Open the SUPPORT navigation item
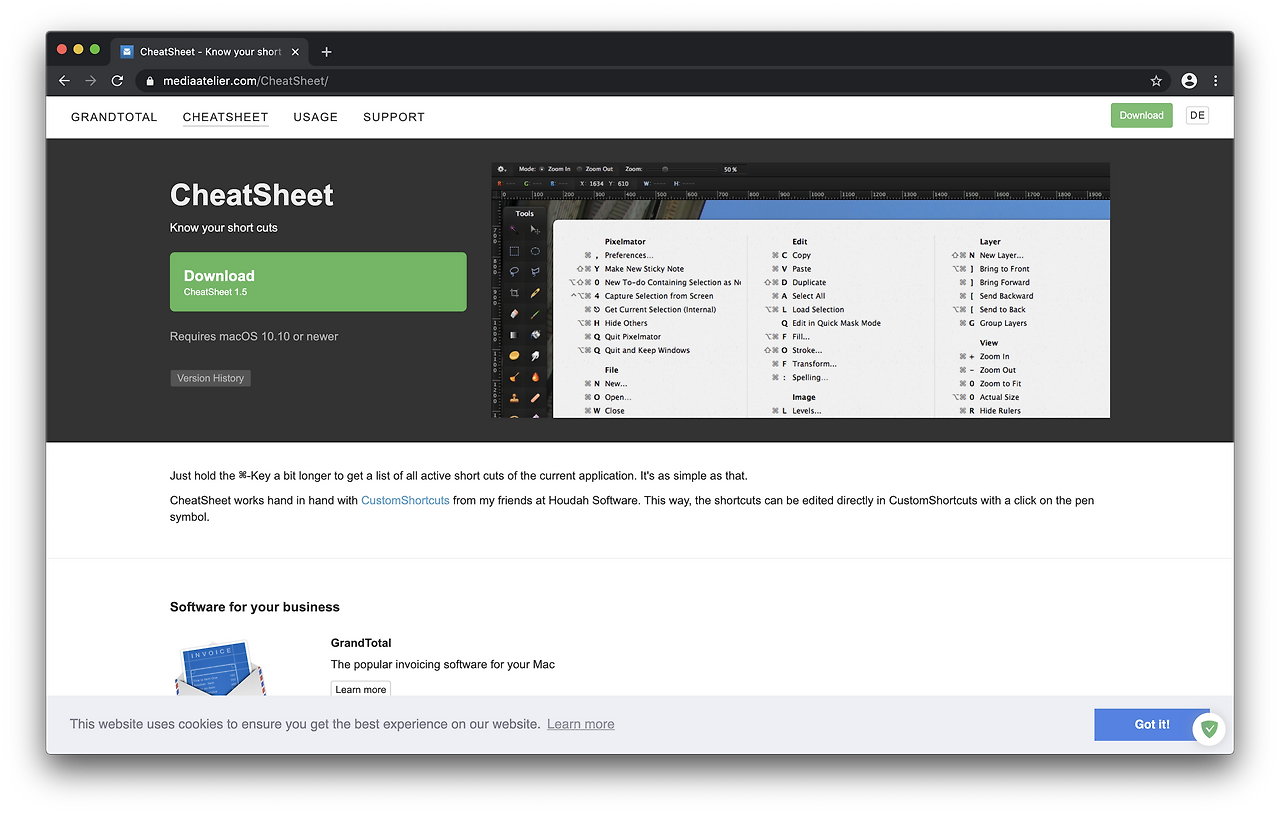The width and height of the screenshot is (1280, 815). click(x=394, y=117)
